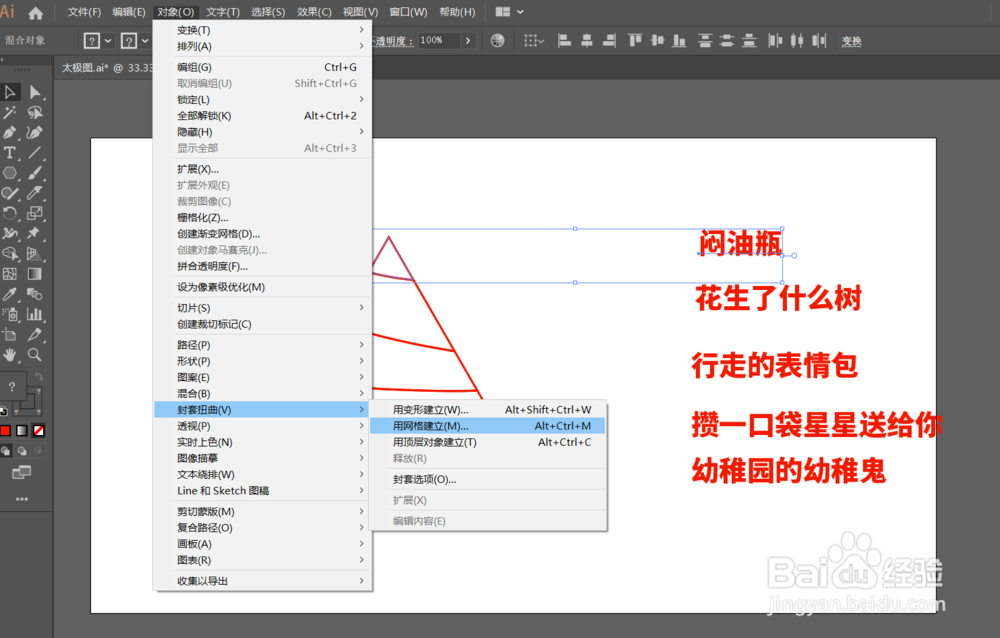Select the Curvature tool
Image resolution: width=1000 pixels, height=638 pixels.
tap(34, 133)
